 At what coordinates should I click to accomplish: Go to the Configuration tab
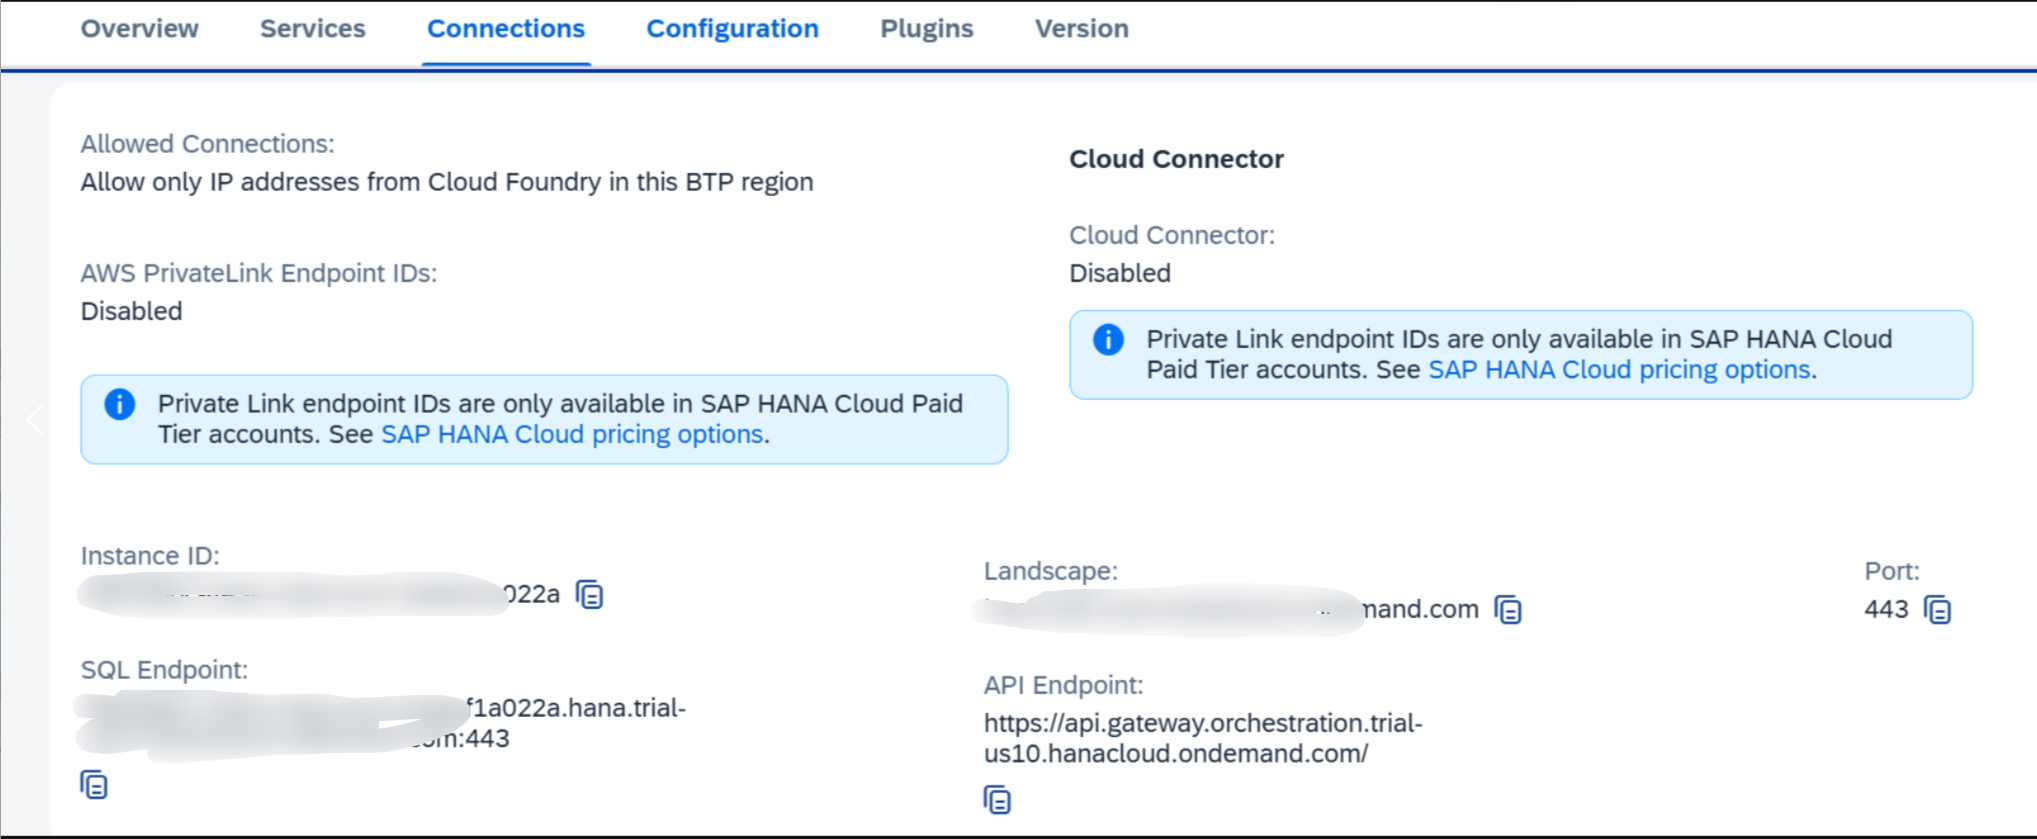point(732,29)
